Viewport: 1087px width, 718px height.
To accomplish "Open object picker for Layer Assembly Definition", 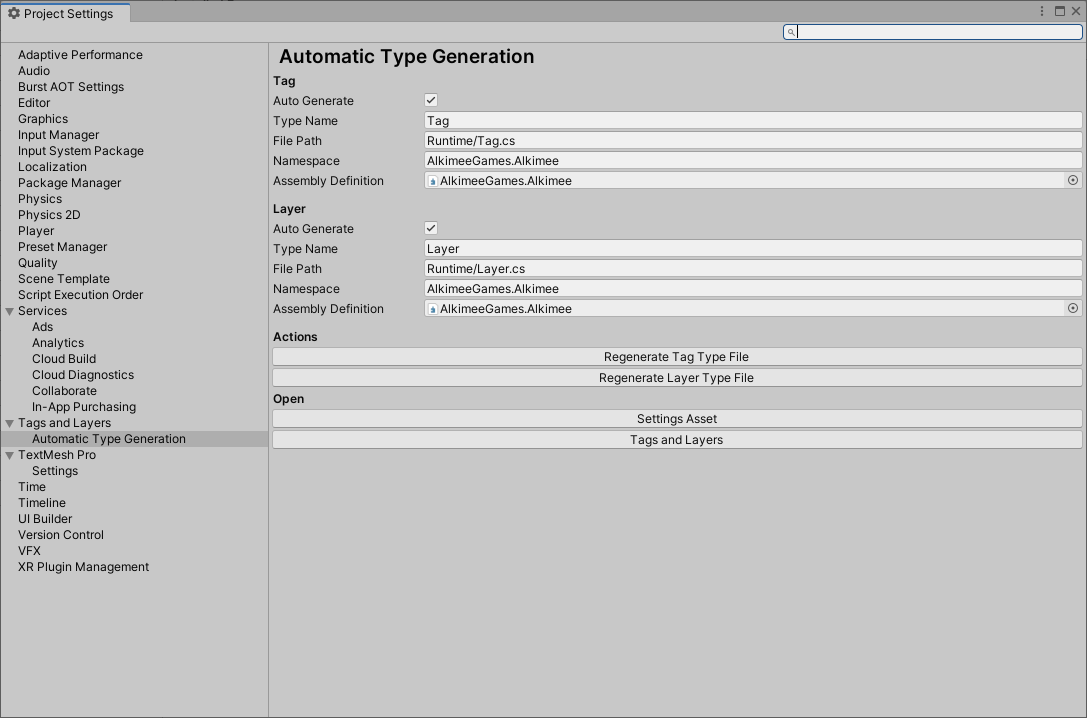I will 1073,309.
